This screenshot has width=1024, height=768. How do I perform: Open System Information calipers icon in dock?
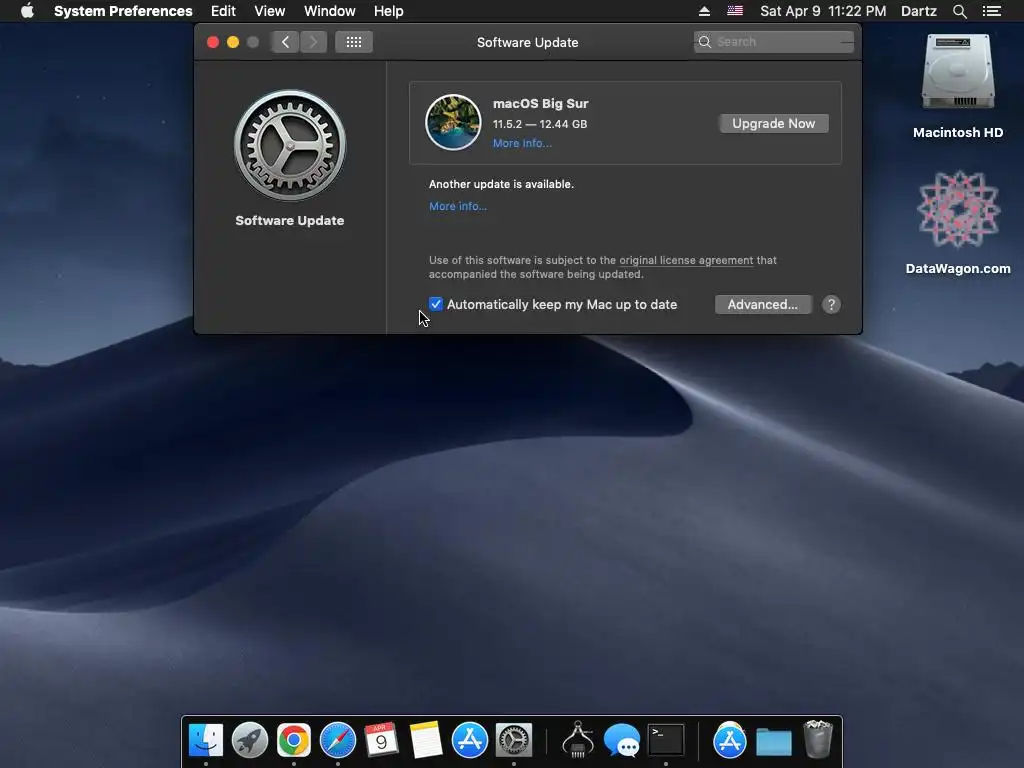pos(578,740)
